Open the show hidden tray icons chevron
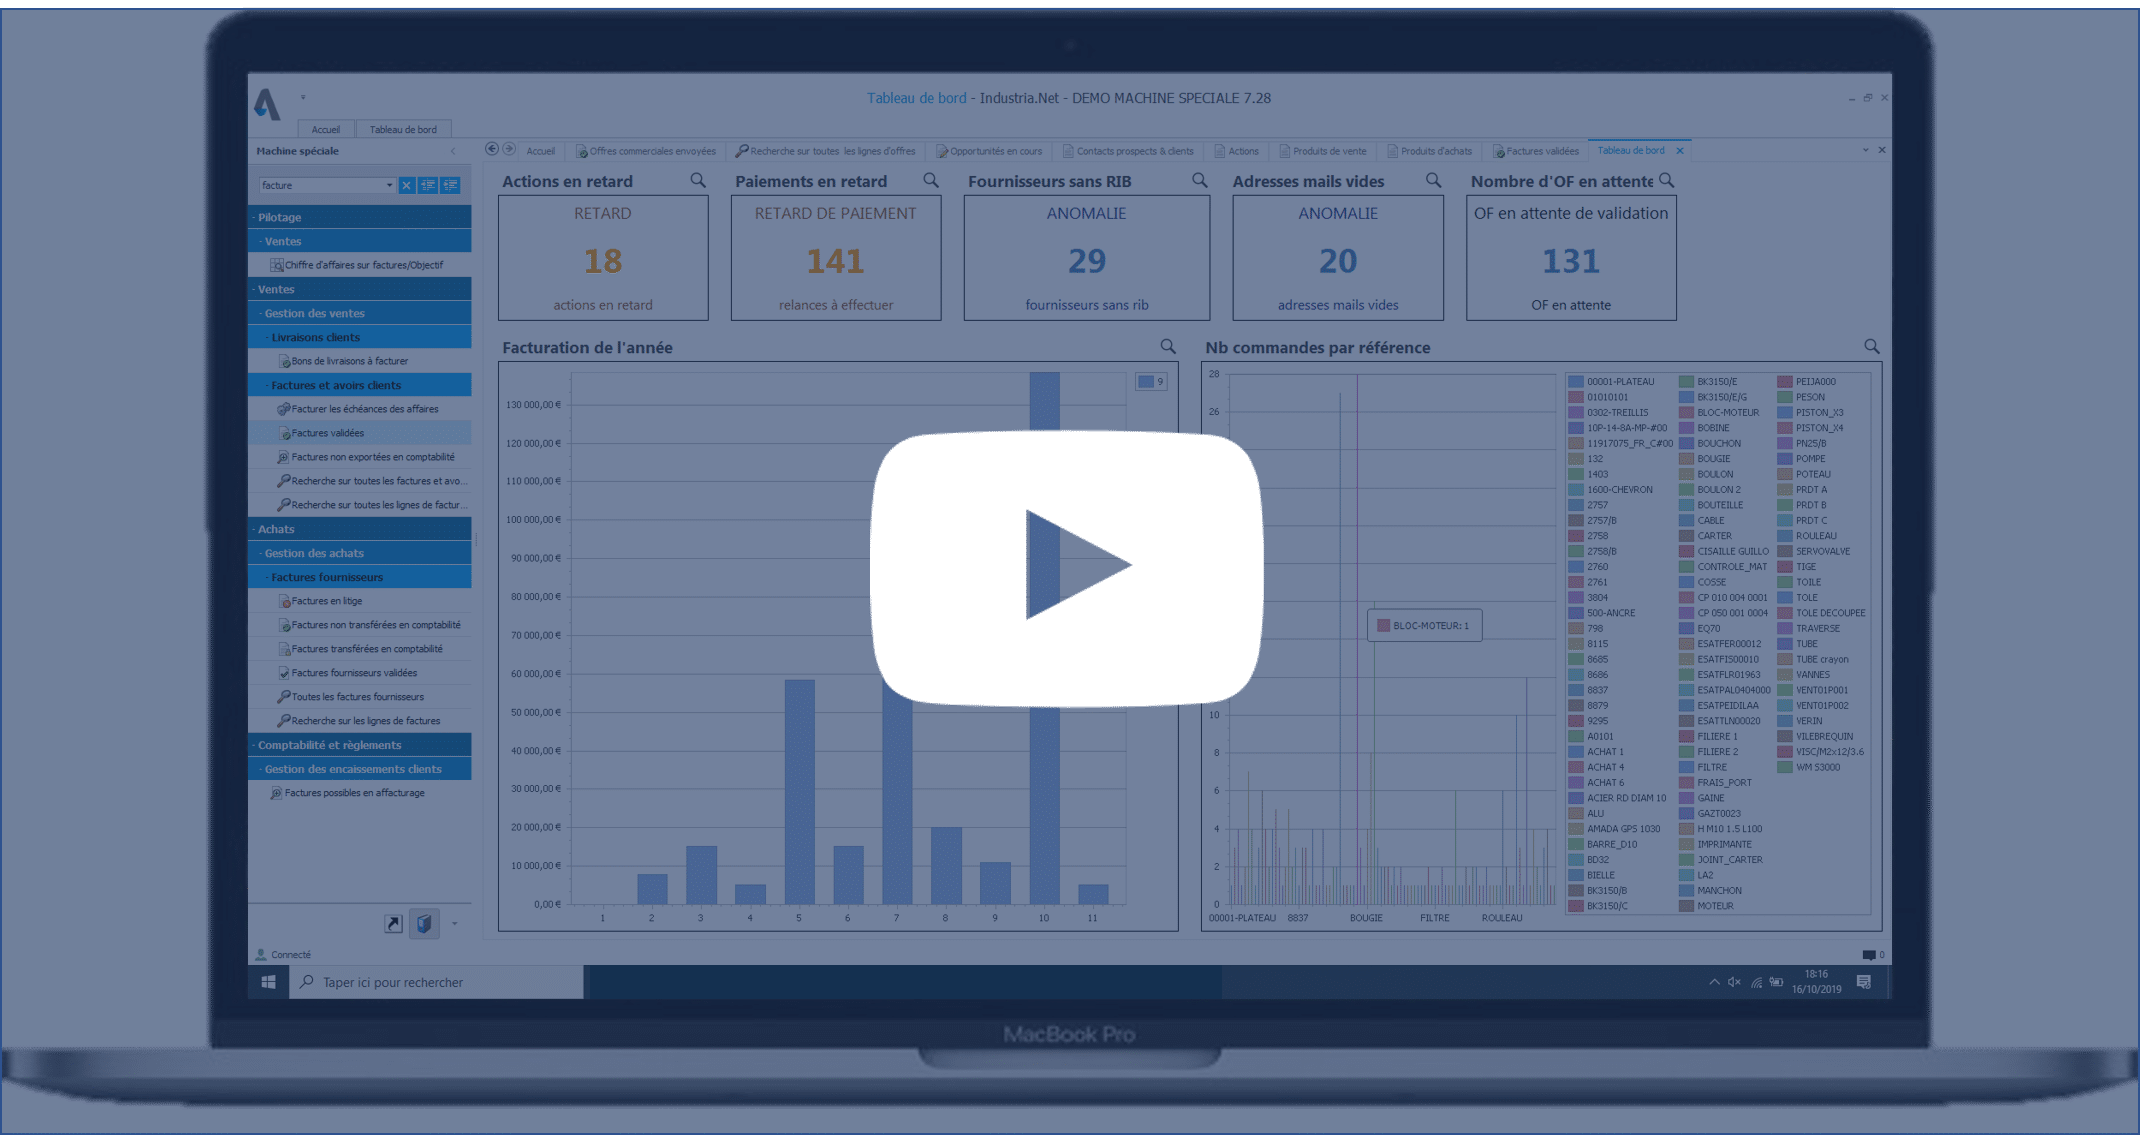Image resolution: width=2140 pixels, height=1135 pixels. tap(1714, 982)
